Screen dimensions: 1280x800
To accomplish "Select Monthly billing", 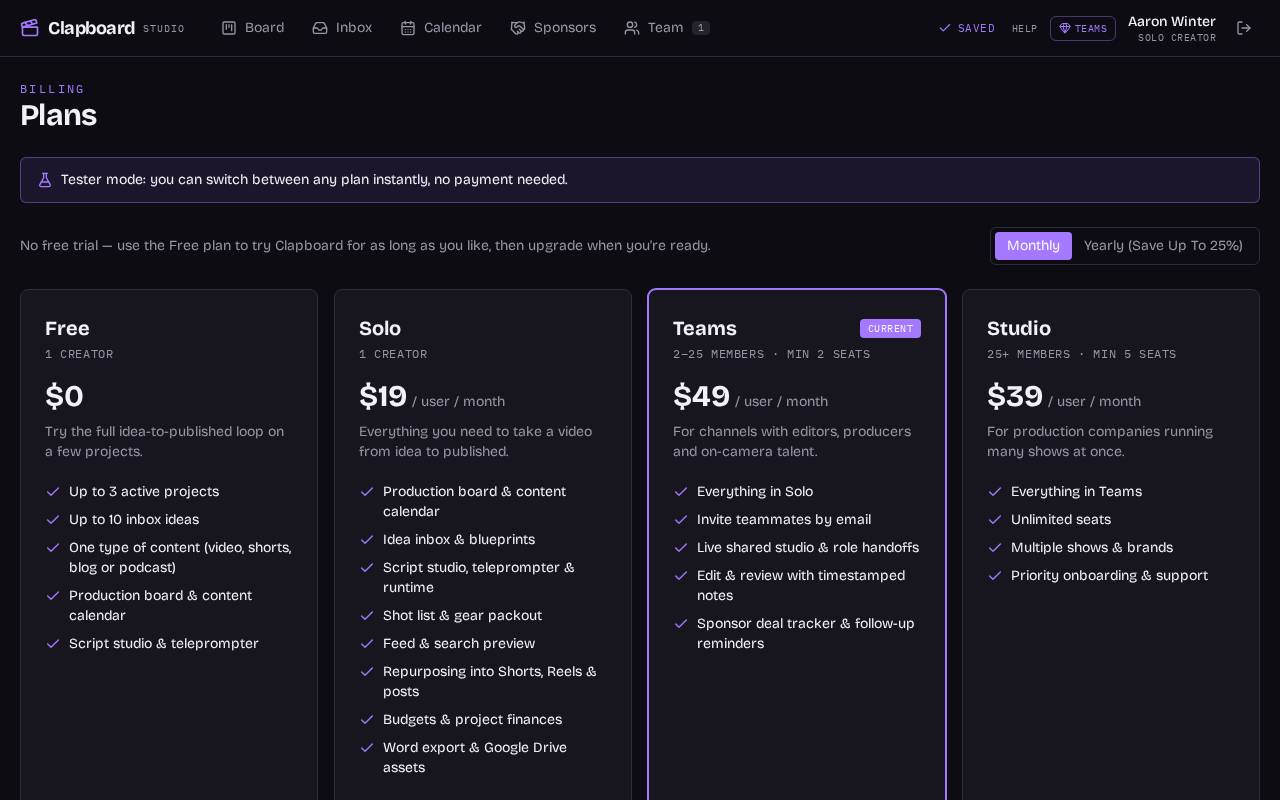I will pyautogui.click(x=1033, y=246).
